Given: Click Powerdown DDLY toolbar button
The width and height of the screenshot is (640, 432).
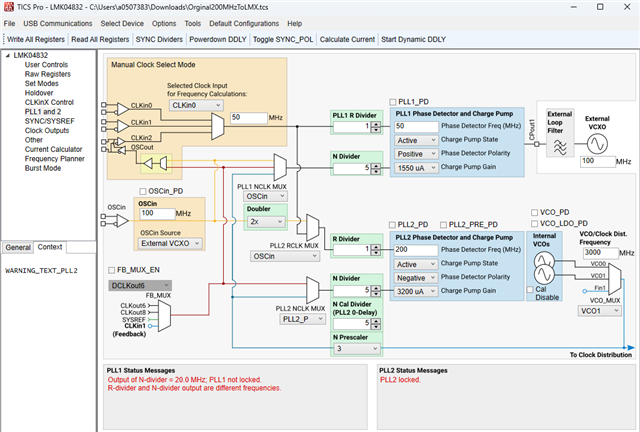Looking at the screenshot, I should 218,40.
